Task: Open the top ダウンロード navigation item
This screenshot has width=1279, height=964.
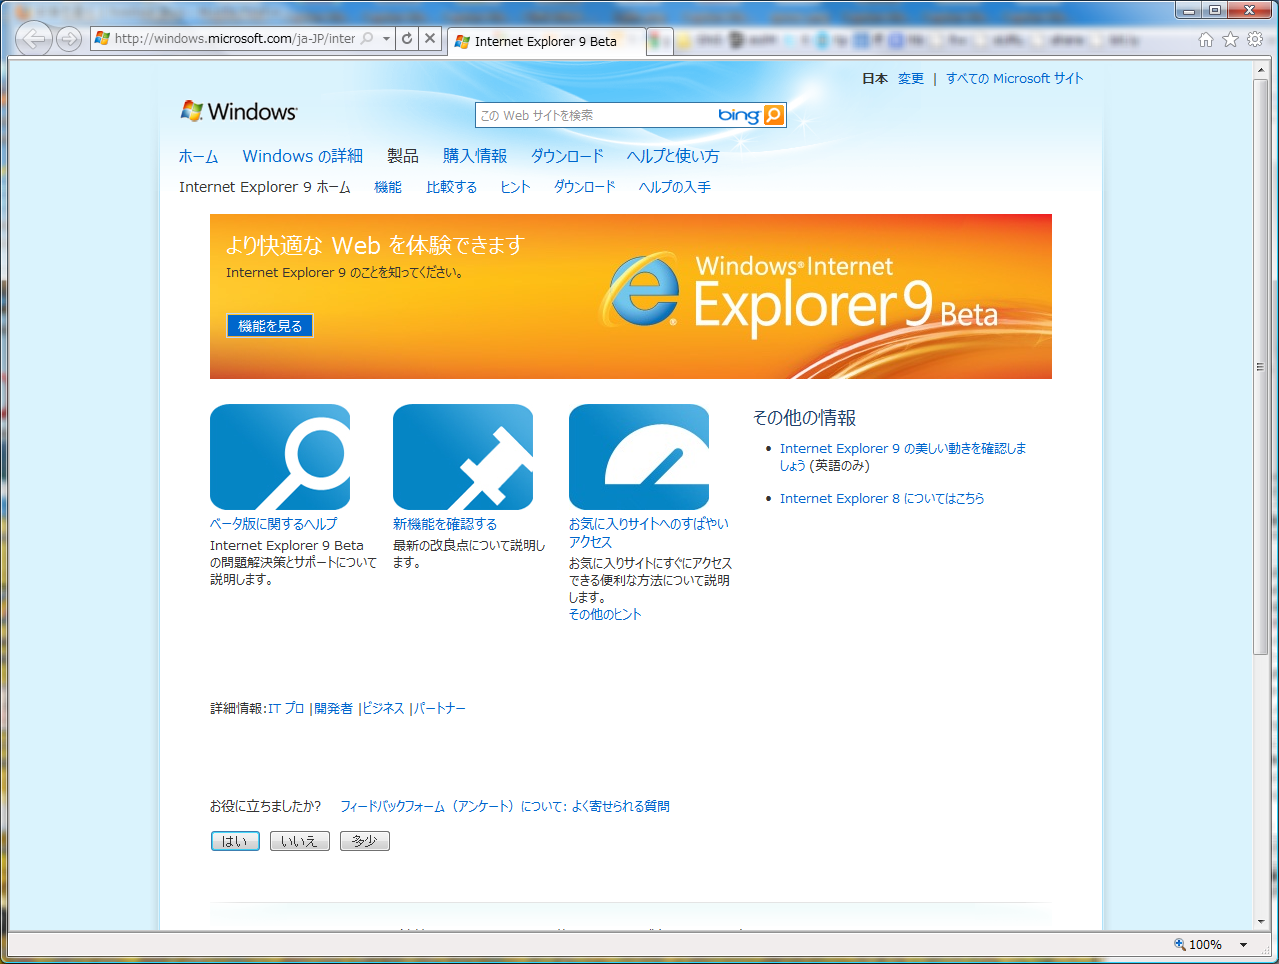Action: pos(567,156)
